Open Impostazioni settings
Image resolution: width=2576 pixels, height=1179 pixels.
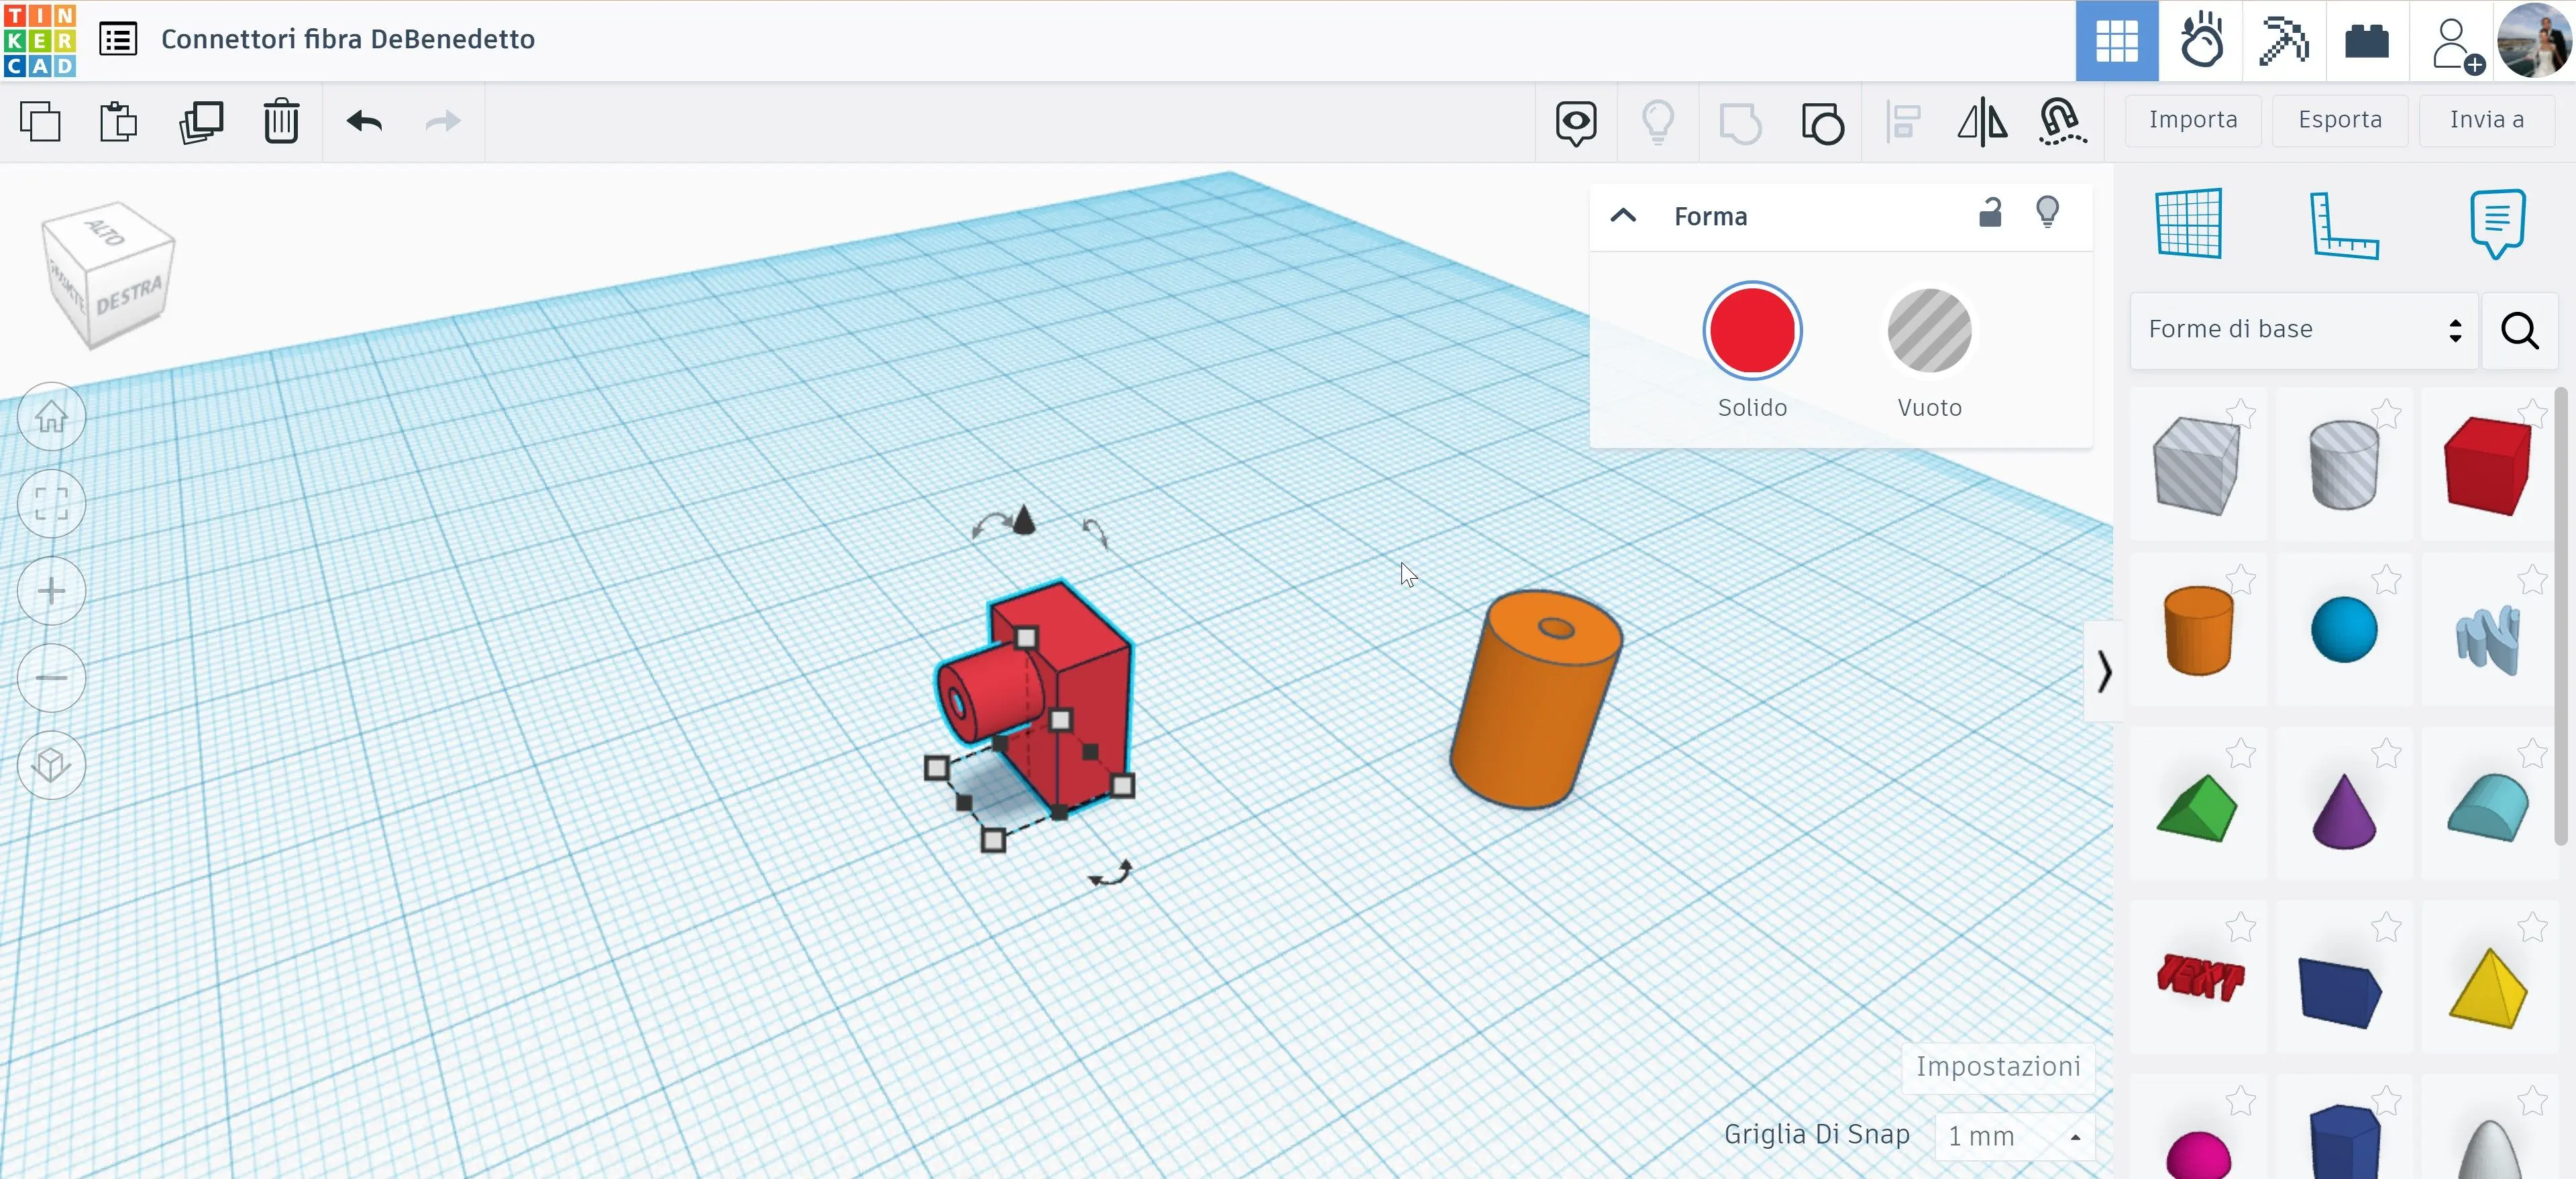(x=1998, y=1067)
